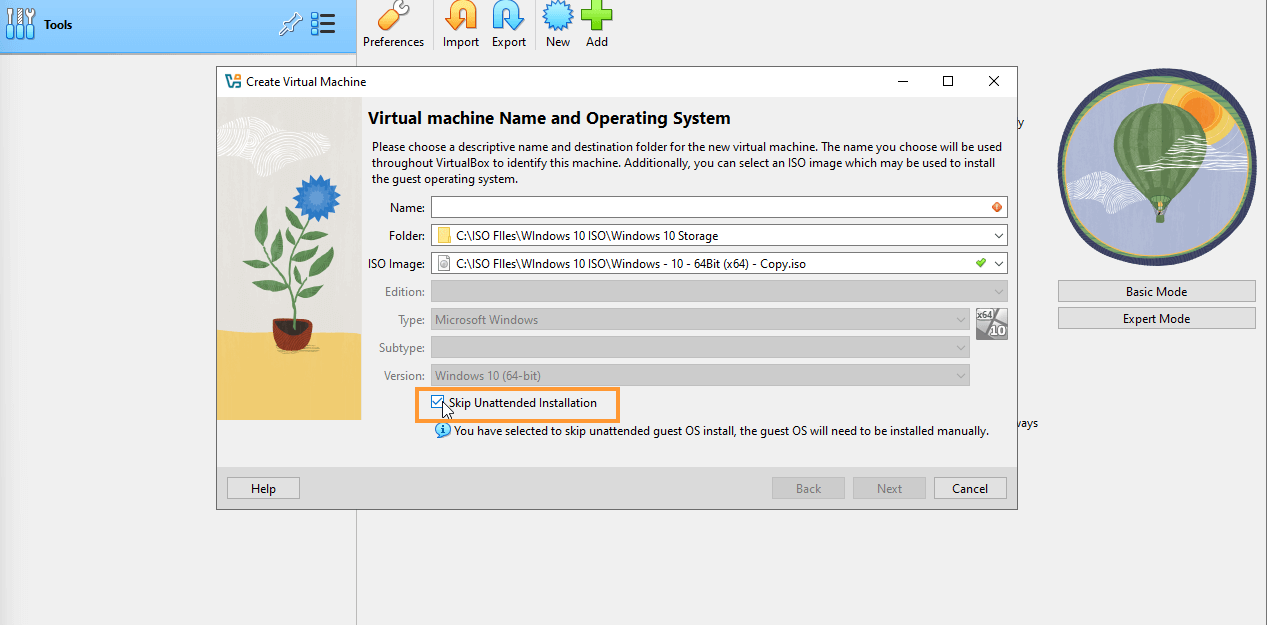
Task: Expand the ISO Image dropdown
Action: click(x=999, y=264)
